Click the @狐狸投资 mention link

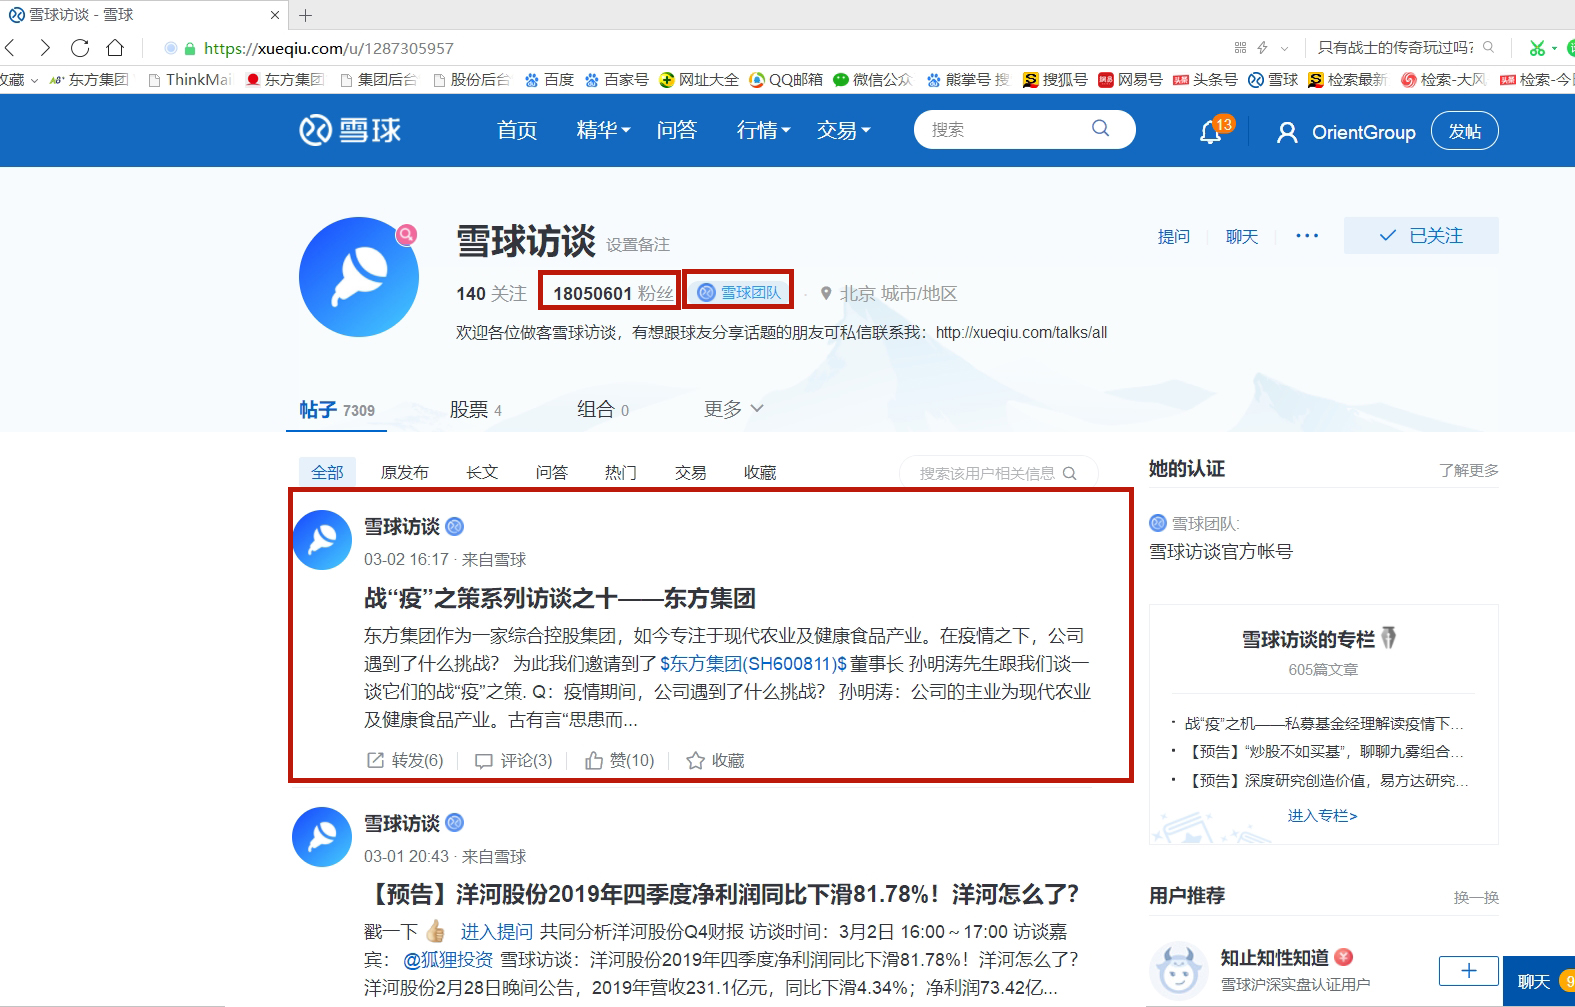point(448,959)
